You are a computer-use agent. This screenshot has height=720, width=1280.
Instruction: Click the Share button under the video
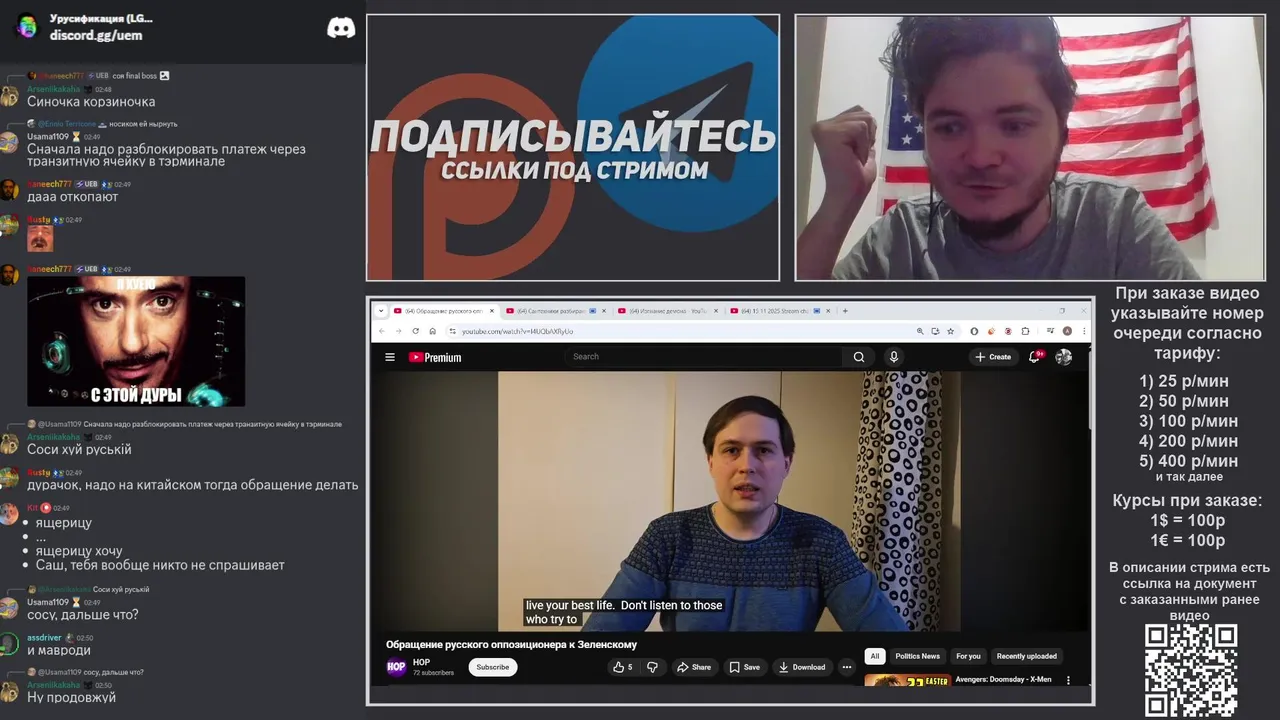(x=694, y=667)
